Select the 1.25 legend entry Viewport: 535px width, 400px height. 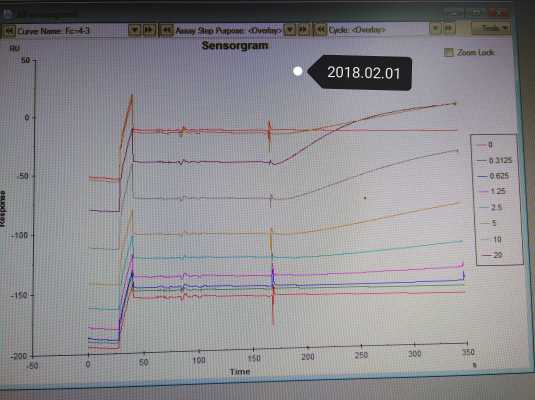(492, 191)
